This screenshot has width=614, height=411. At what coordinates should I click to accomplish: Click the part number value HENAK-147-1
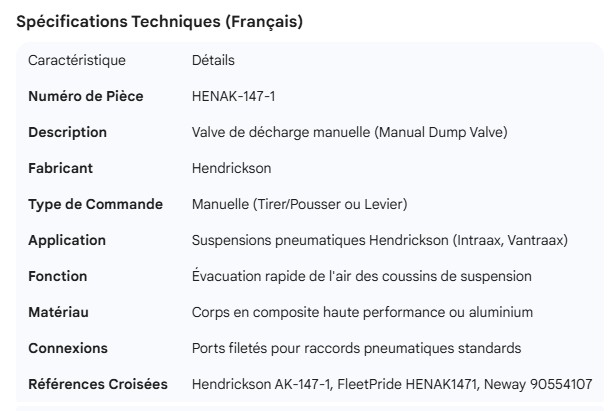[233, 96]
